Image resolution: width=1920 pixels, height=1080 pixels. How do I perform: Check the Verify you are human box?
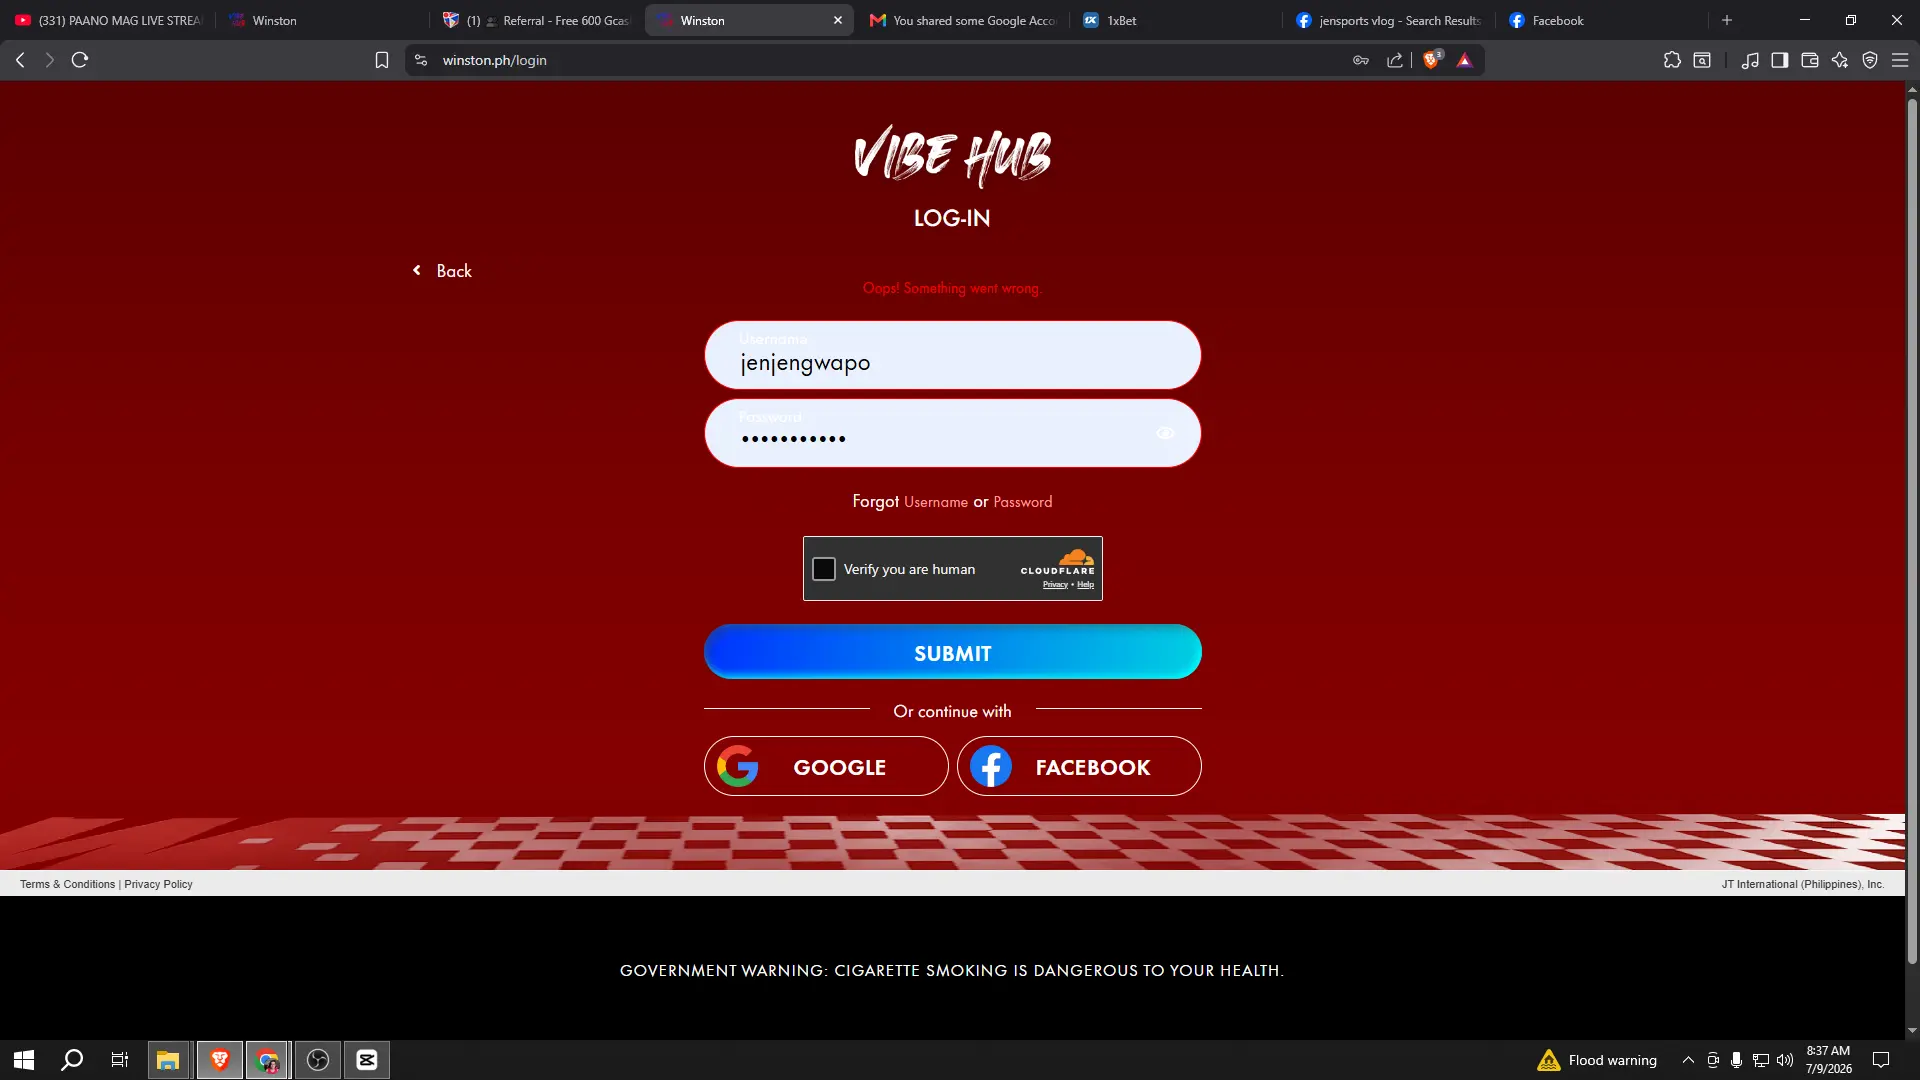(x=824, y=569)
